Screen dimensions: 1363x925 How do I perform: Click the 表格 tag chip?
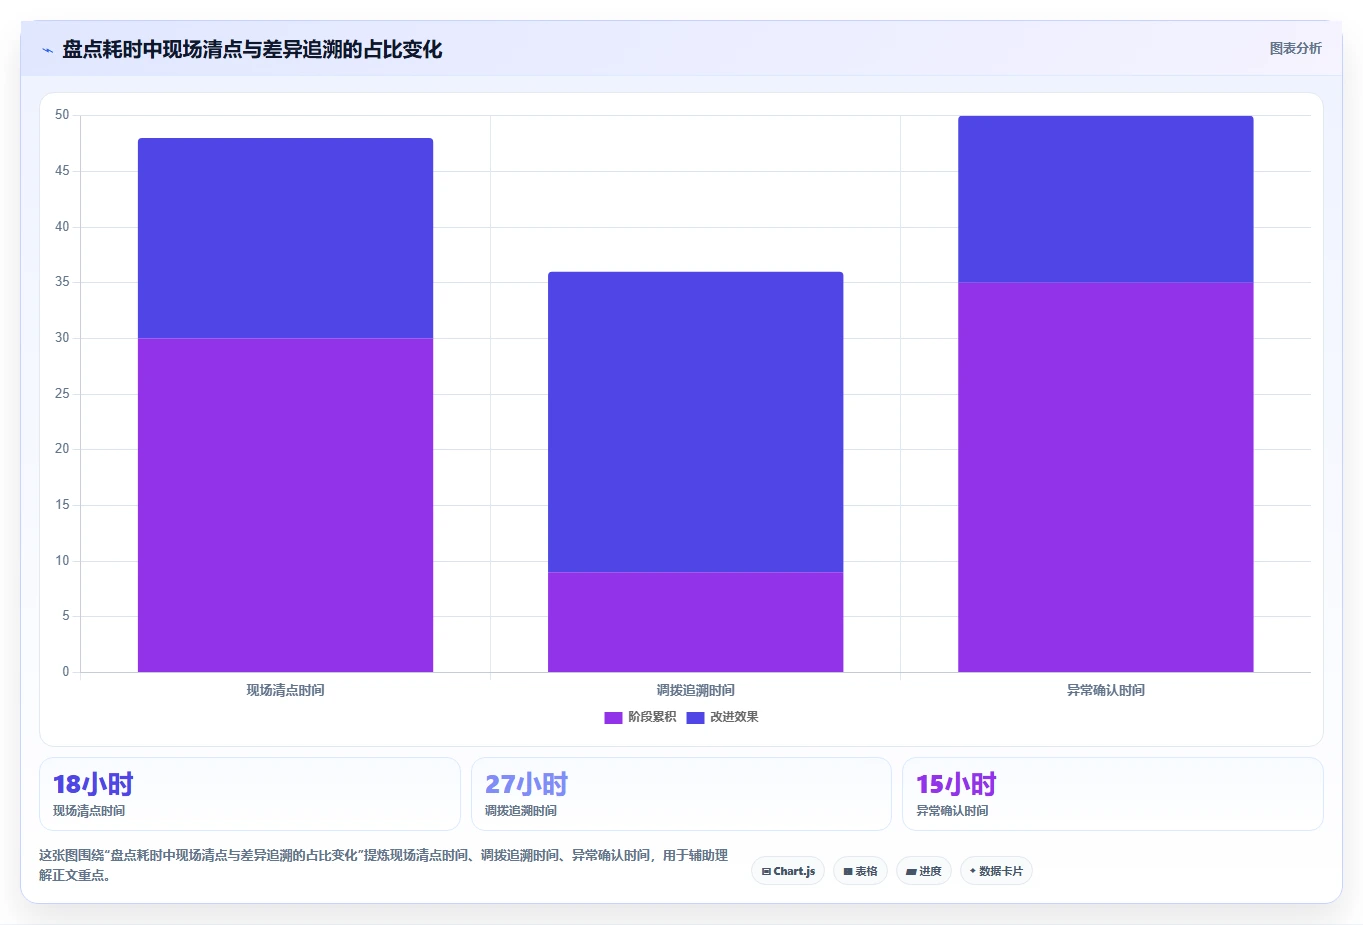click(860, 871)
